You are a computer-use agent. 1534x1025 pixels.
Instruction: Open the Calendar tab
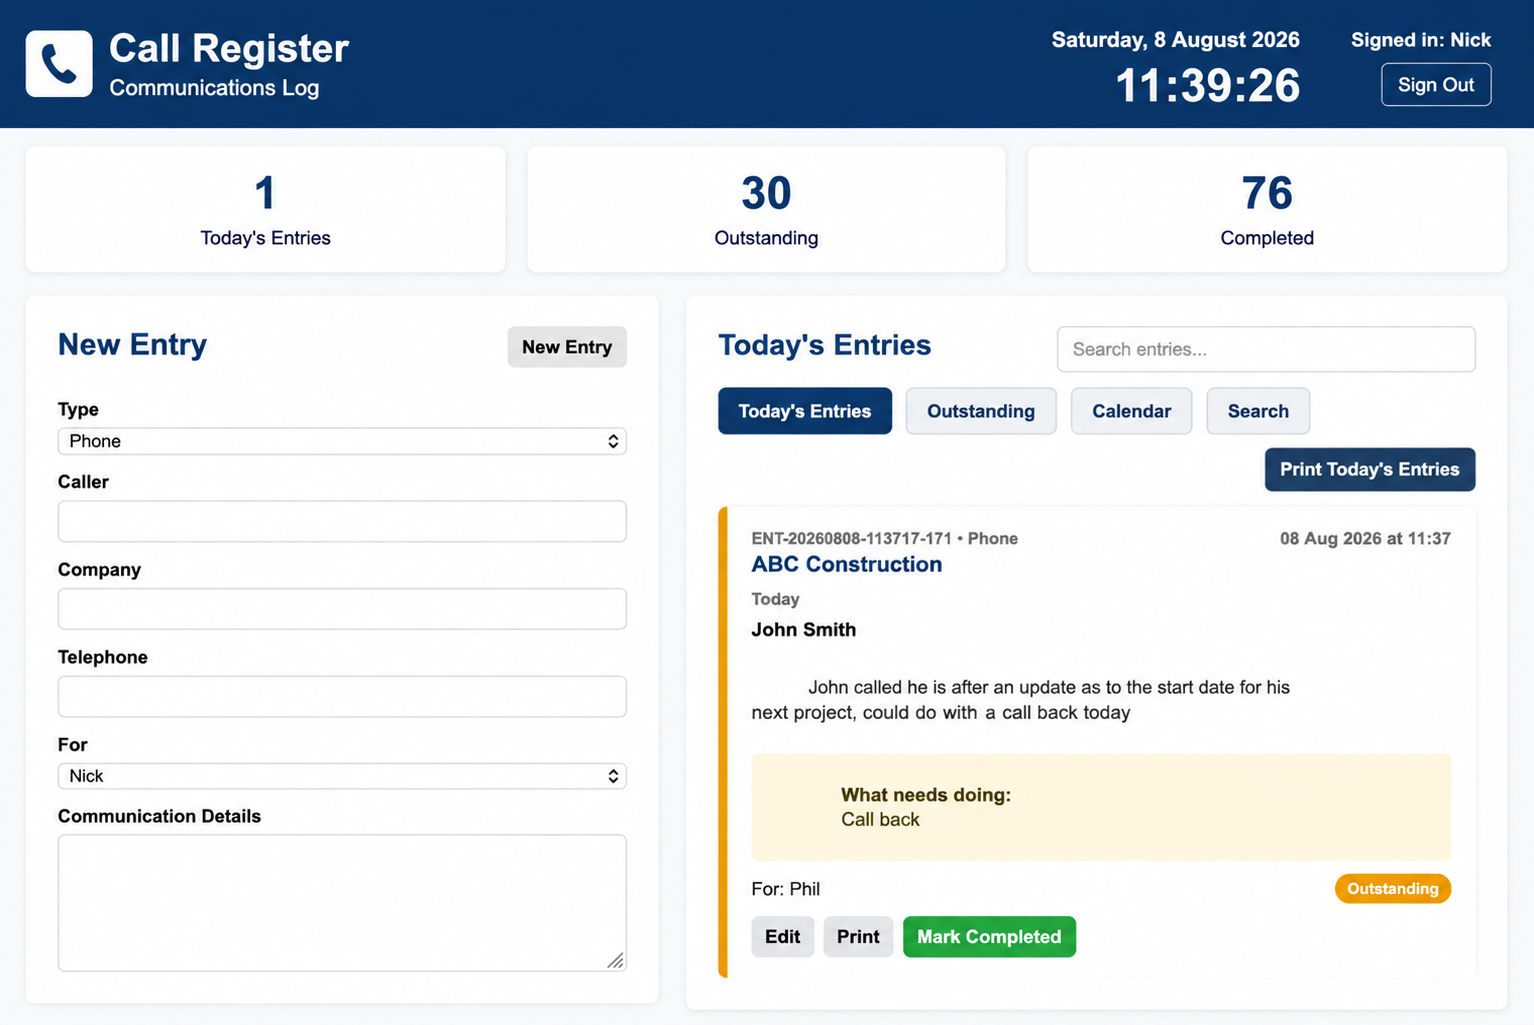(1131, 411)
